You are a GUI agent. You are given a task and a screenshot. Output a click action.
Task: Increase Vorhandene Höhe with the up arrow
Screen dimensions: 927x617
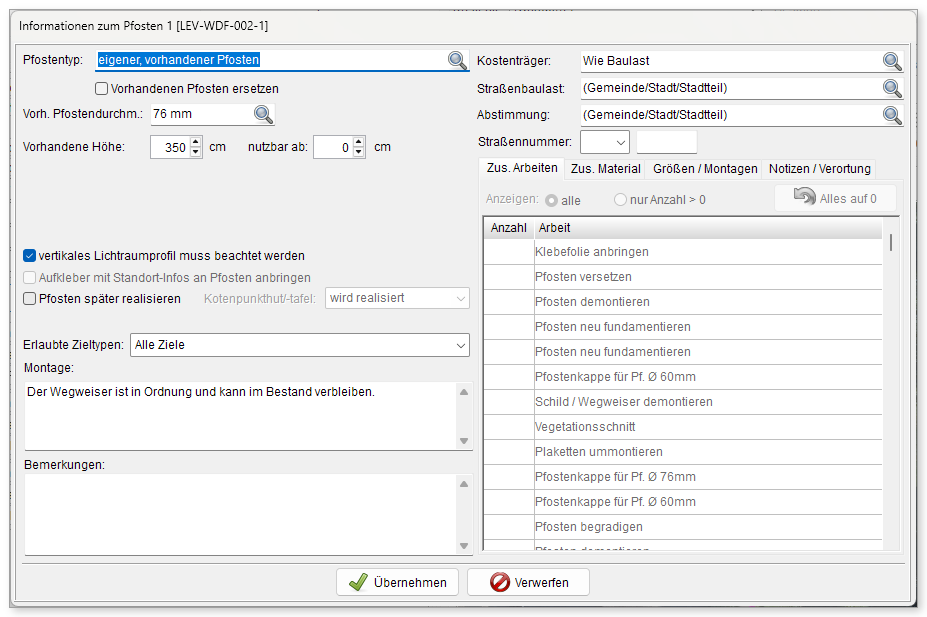[196, 142]
